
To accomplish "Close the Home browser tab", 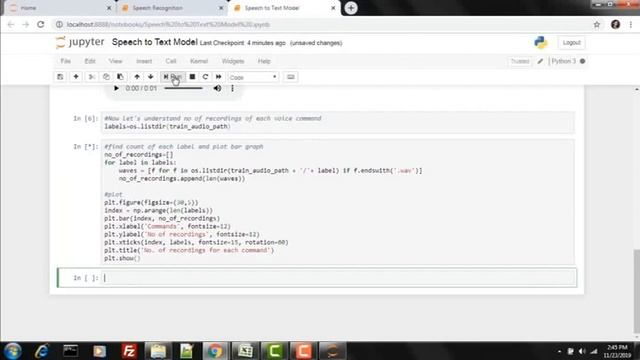I will point(109,8).
